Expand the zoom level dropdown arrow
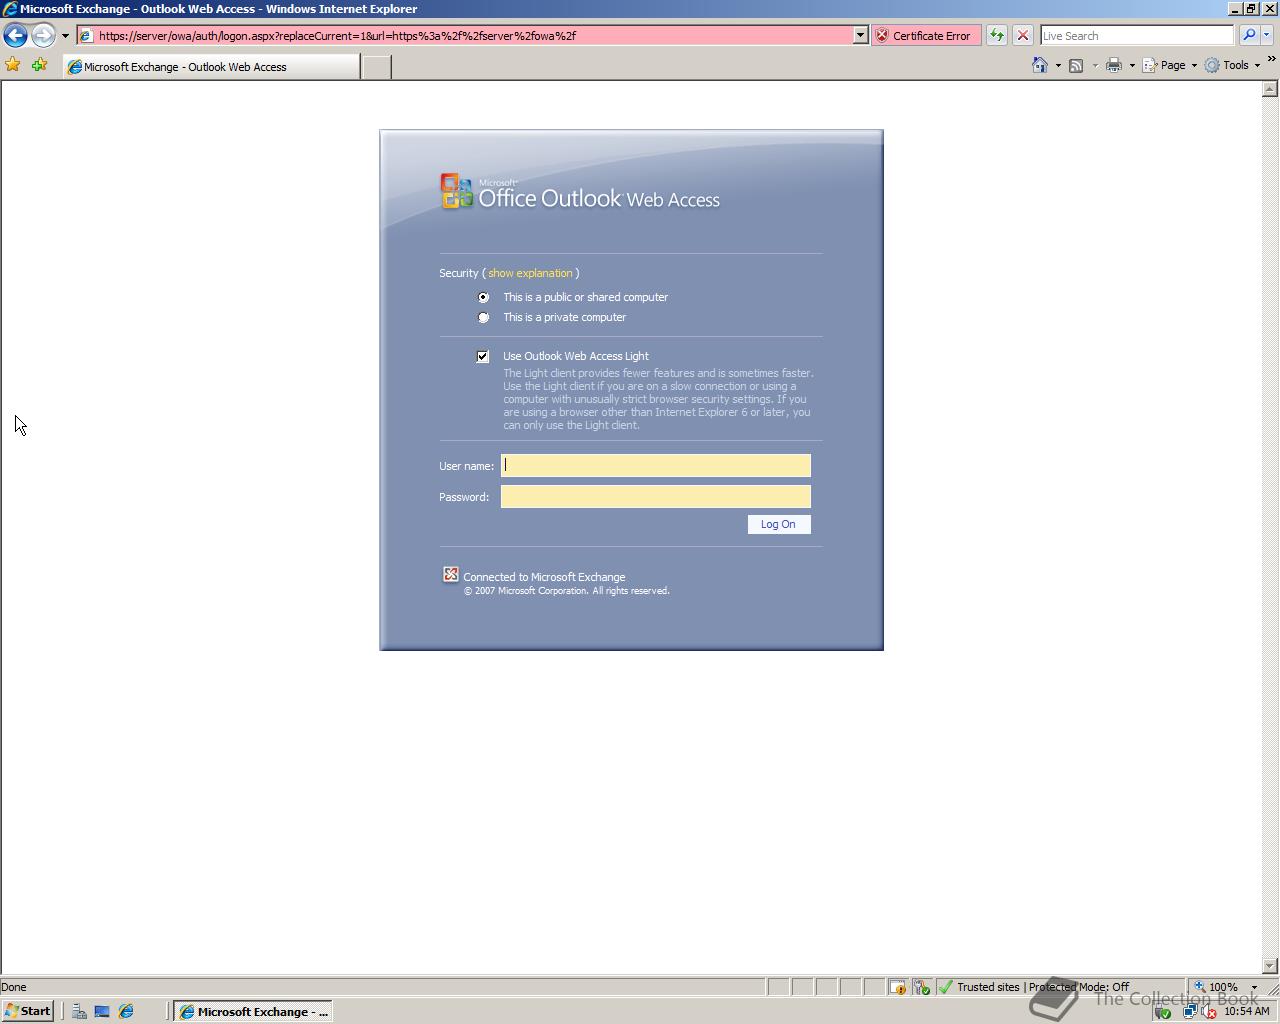 (x=1254, y=987)
